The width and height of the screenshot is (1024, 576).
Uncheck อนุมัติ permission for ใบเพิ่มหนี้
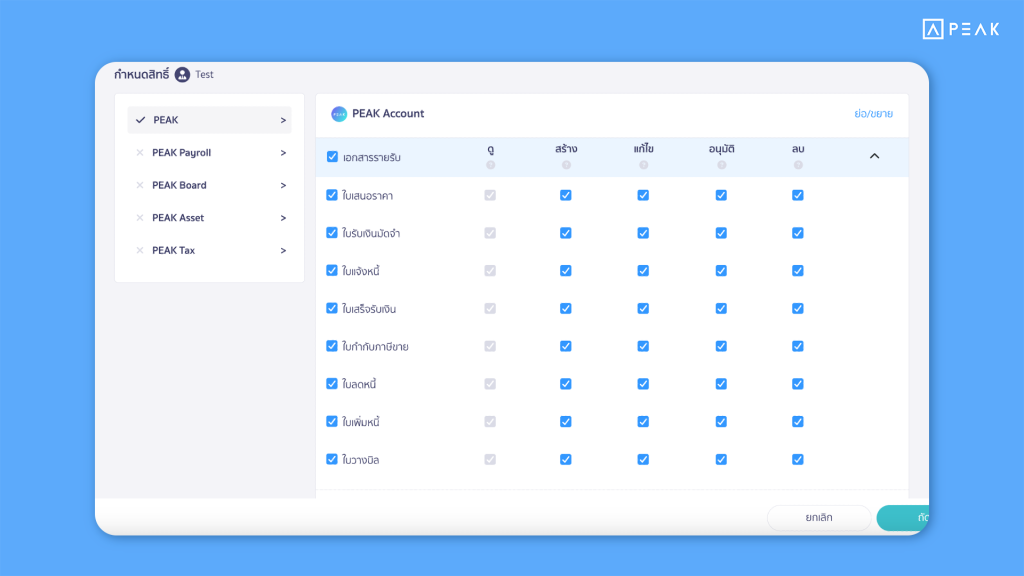[721, 422]
